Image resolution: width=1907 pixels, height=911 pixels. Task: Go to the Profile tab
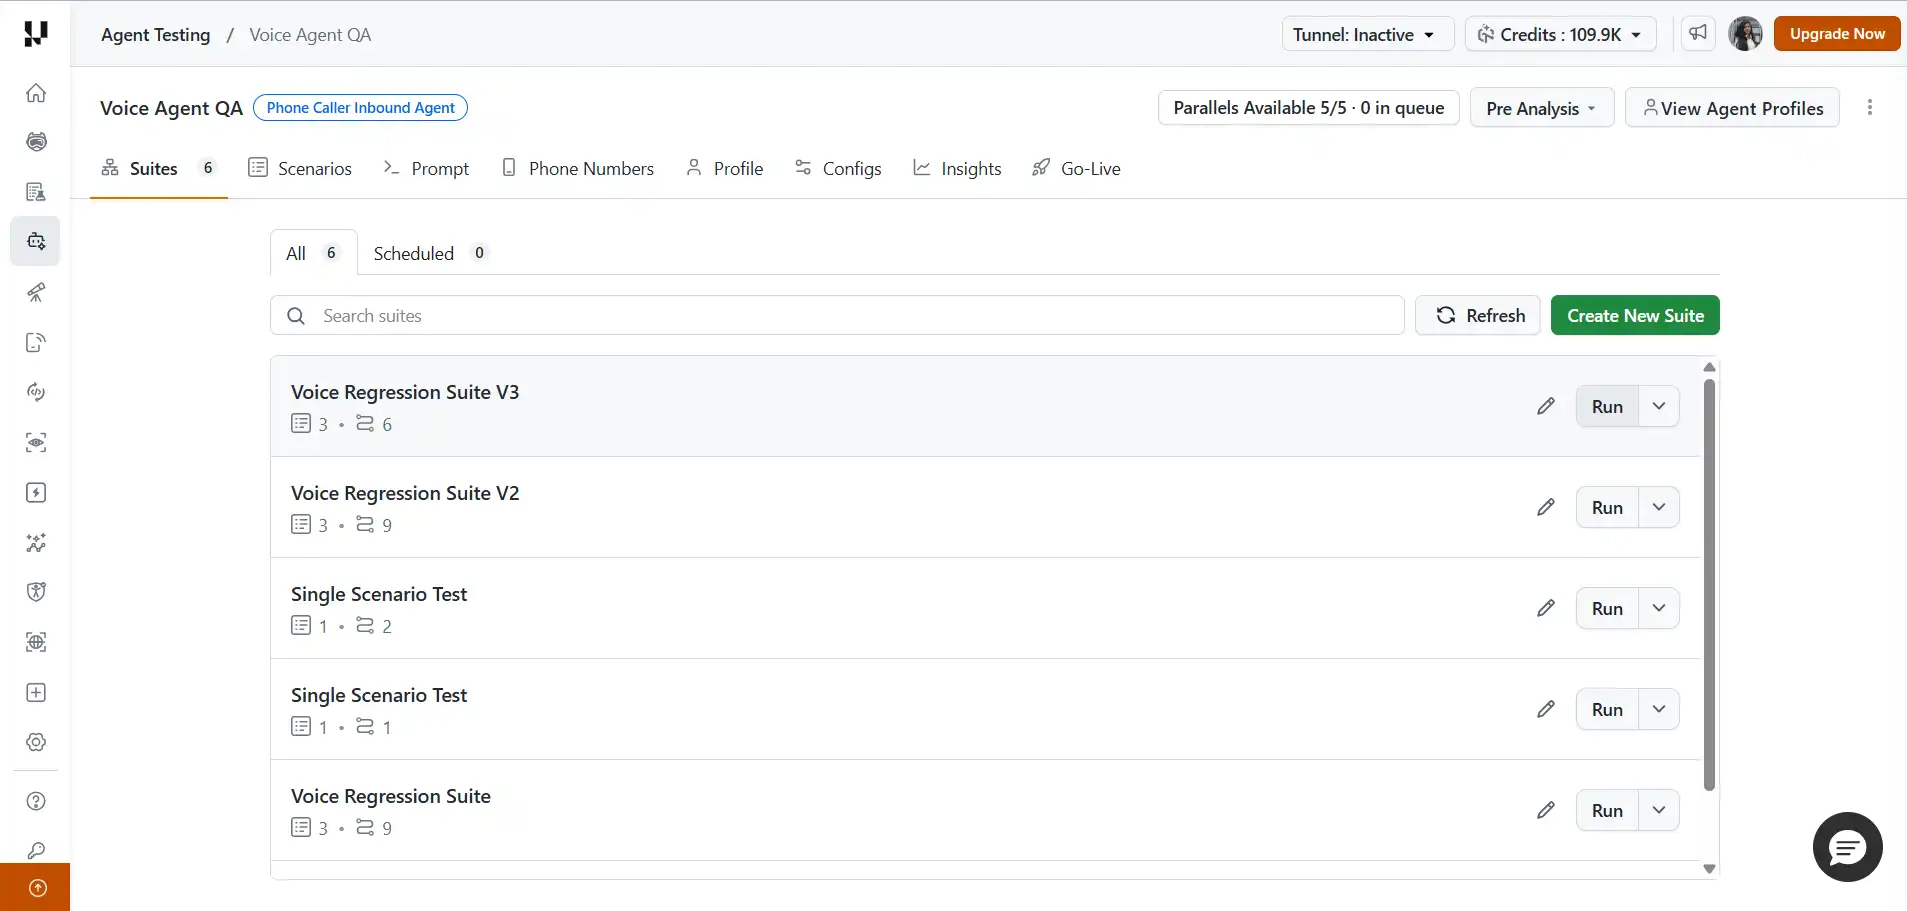tap(725, 168)
